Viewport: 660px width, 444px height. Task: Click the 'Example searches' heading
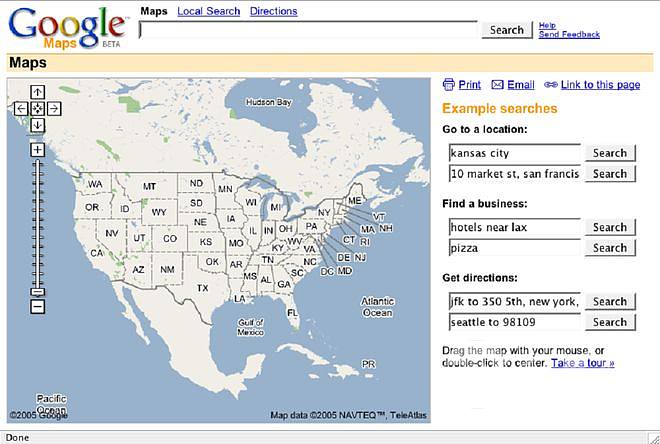coord(500,109)
